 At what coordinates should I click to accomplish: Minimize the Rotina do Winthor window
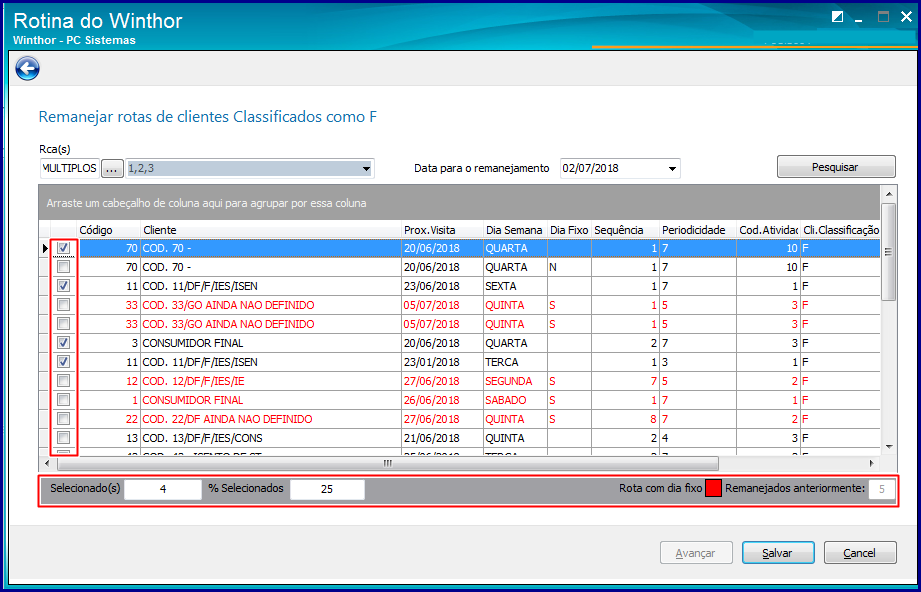coord(859,19)
